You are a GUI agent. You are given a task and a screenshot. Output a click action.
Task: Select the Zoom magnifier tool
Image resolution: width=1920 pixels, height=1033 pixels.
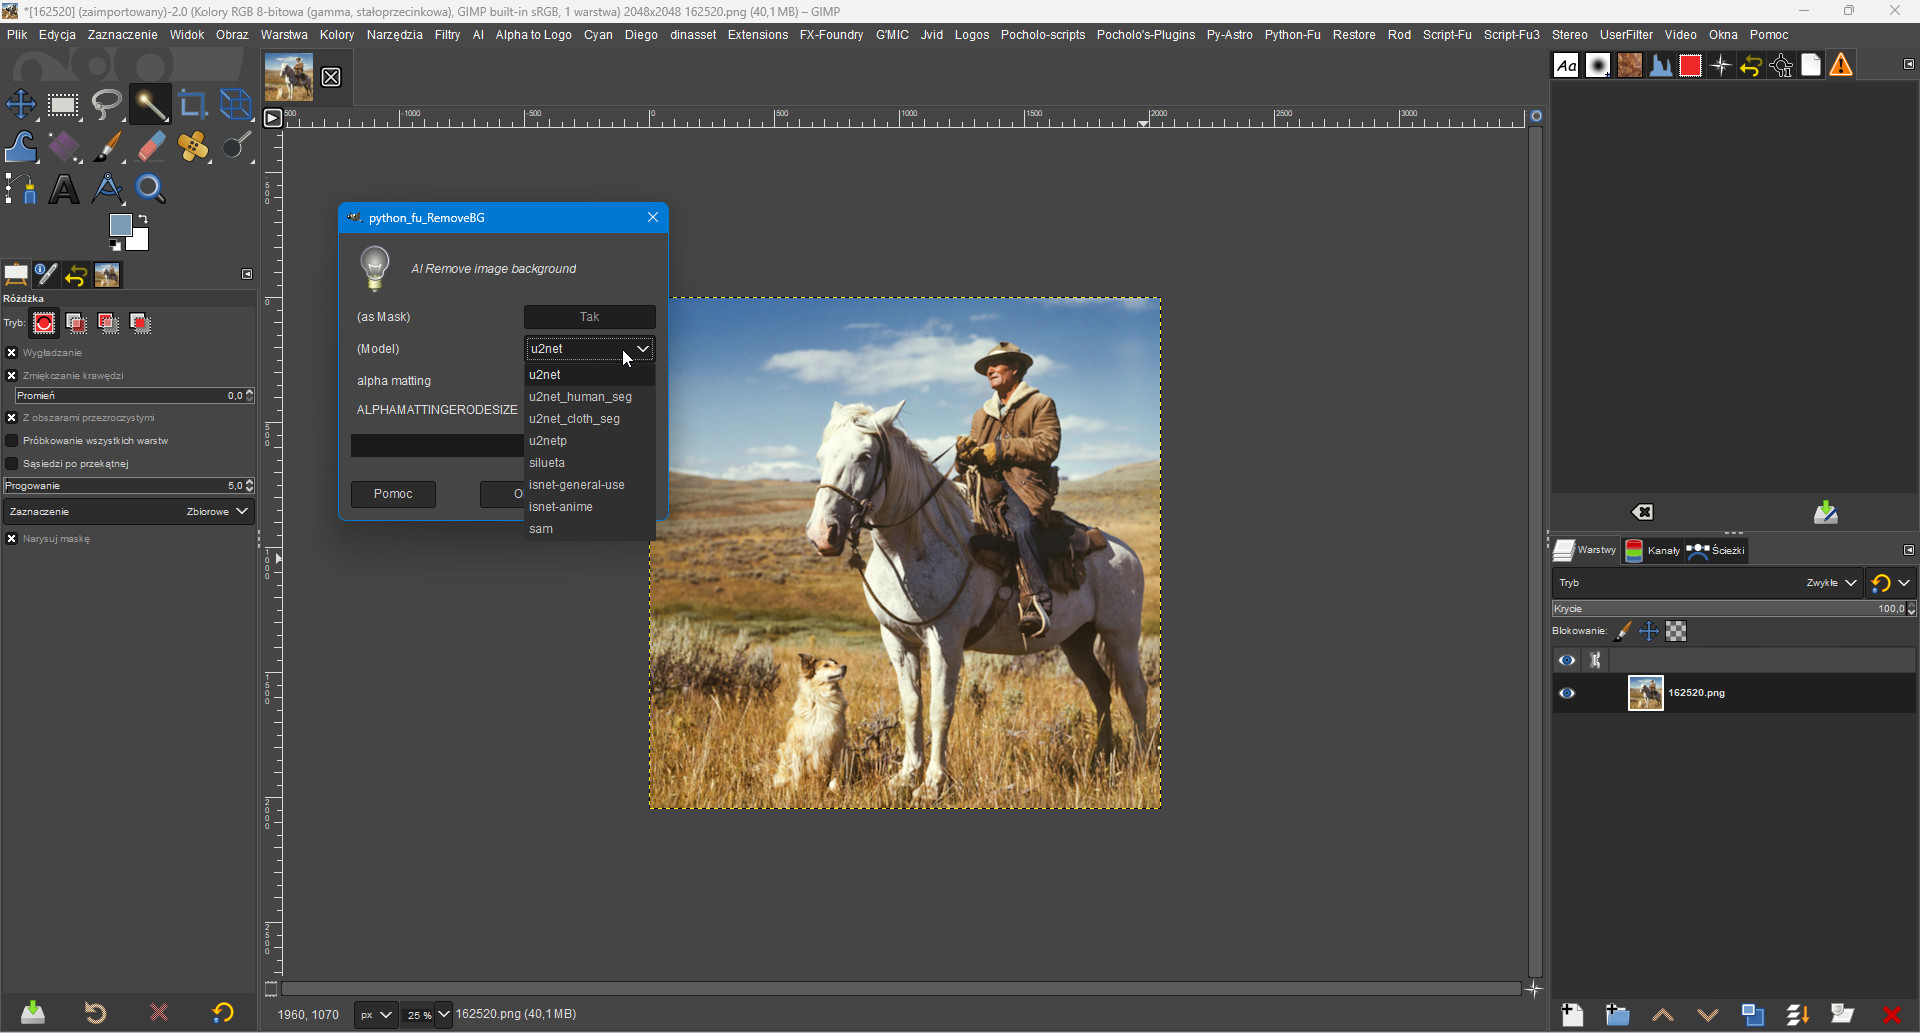(x=150, y=189)
